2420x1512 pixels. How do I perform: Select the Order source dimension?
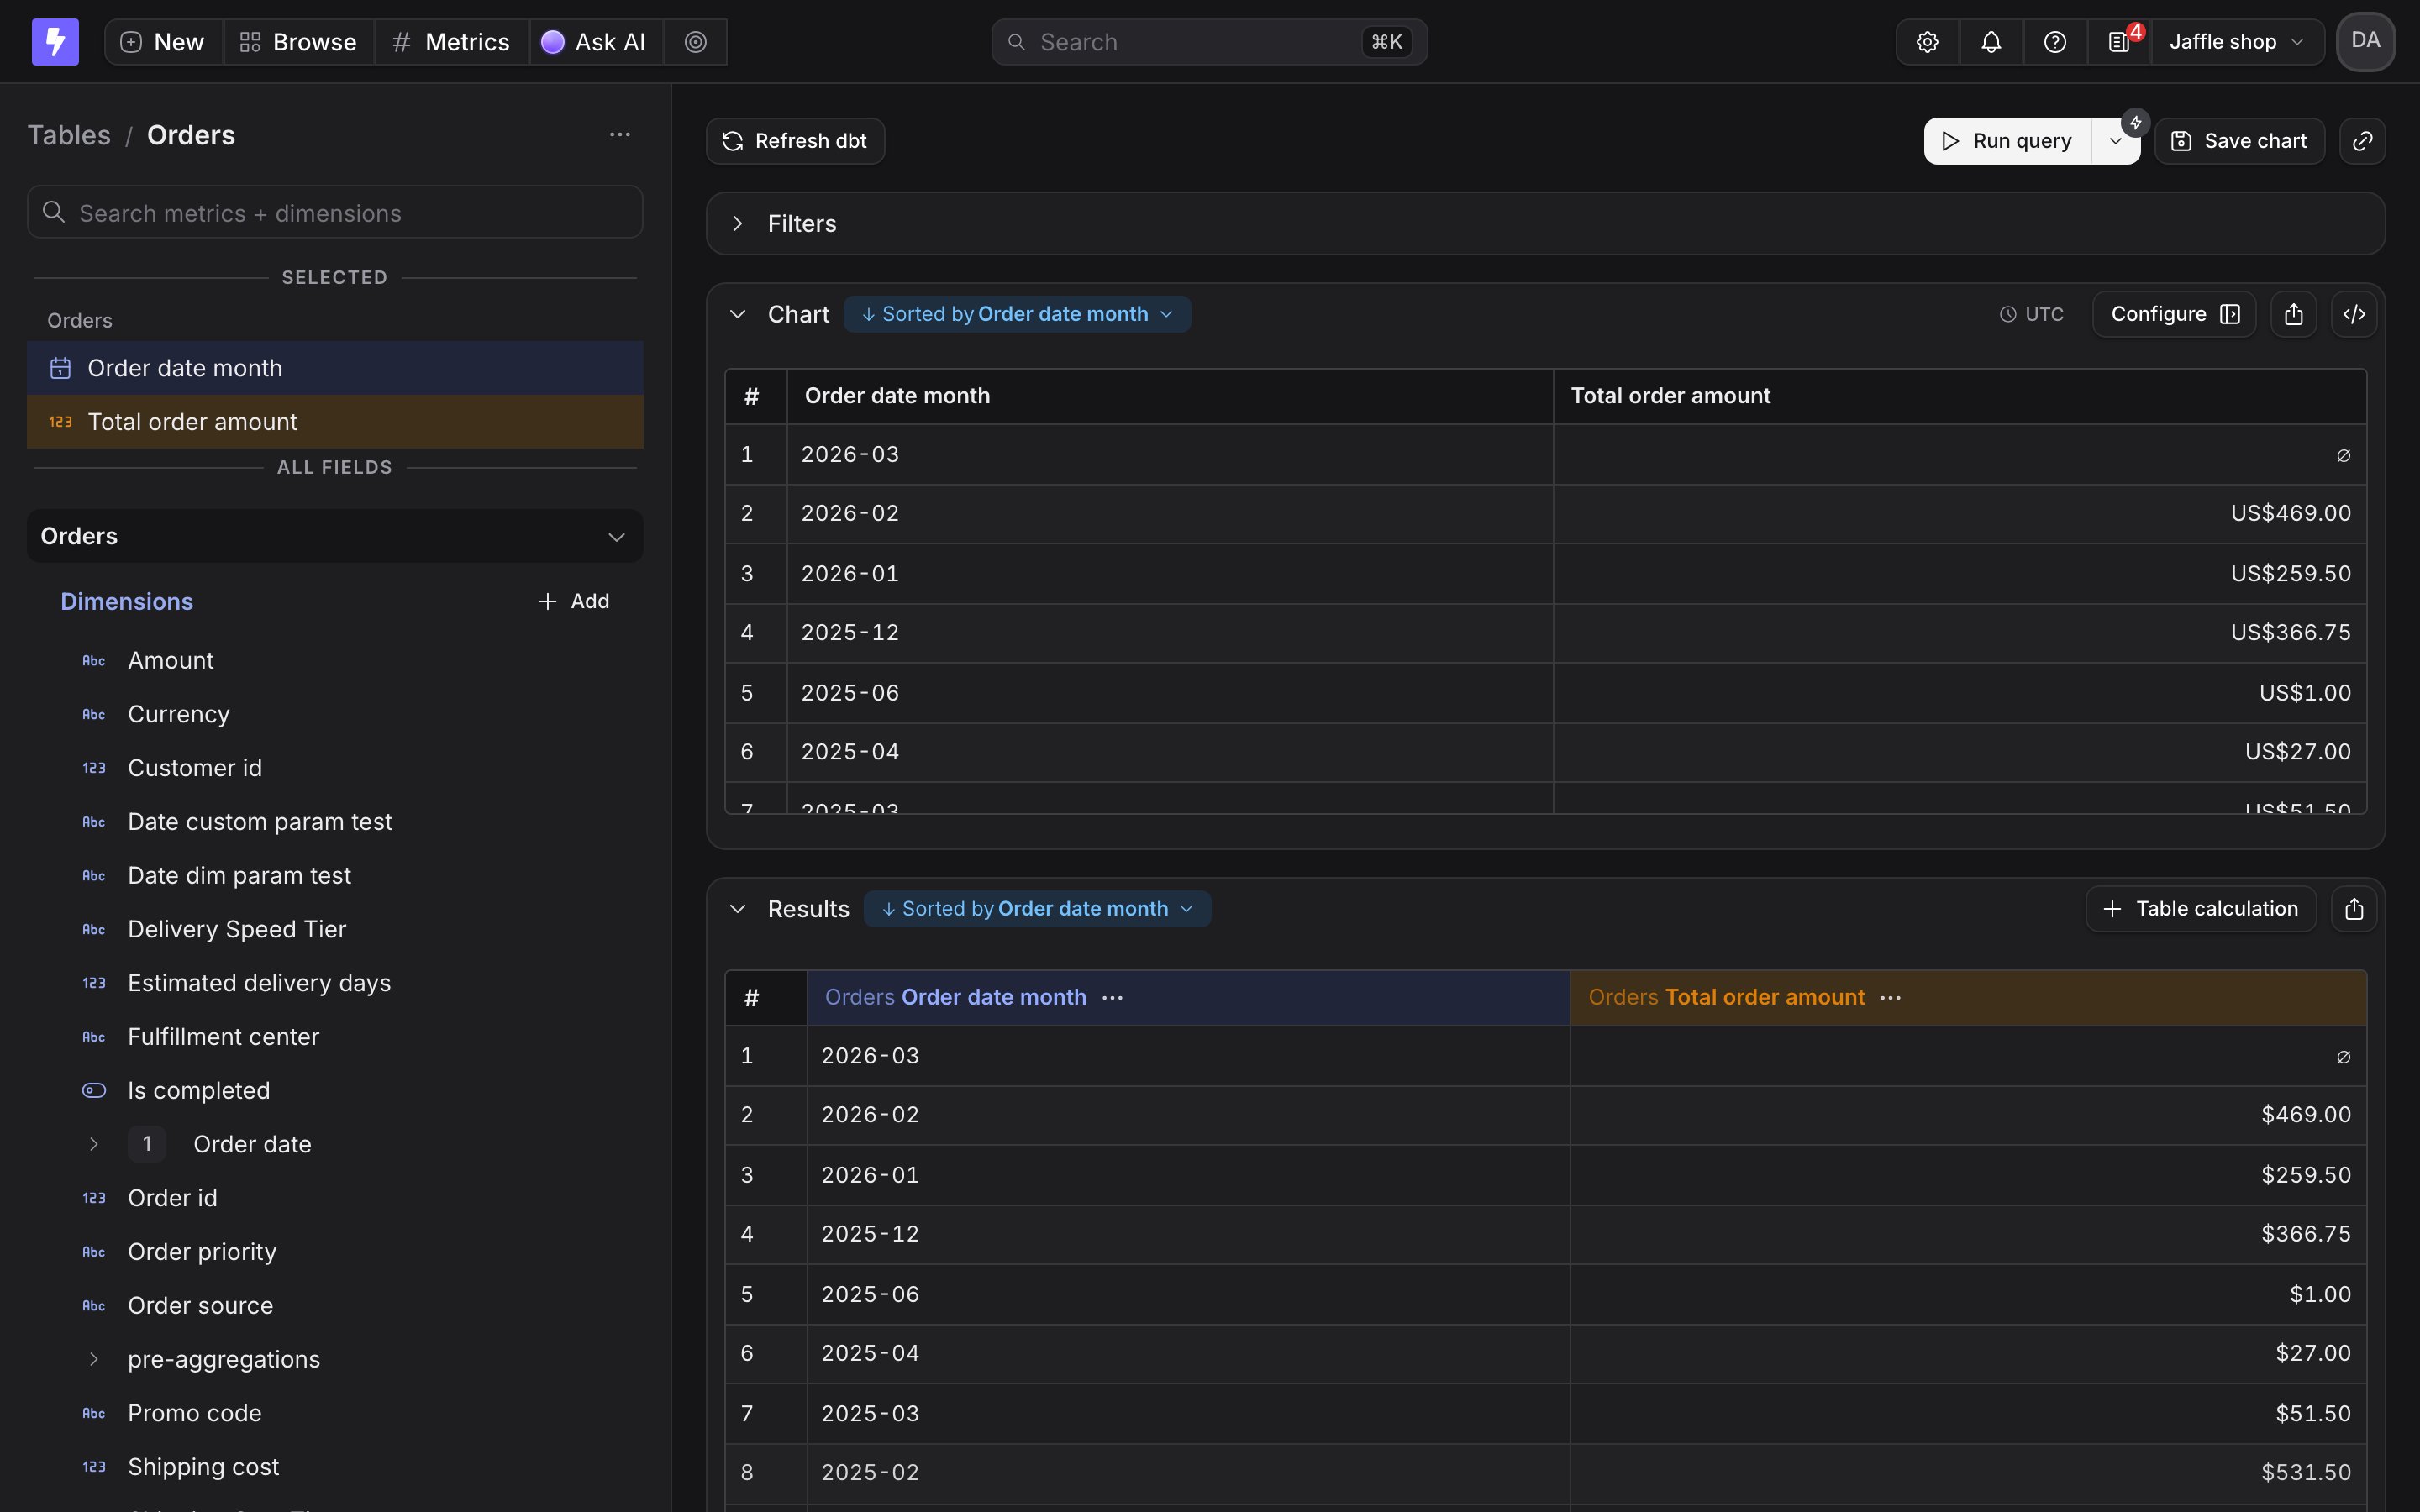click(335, 1306)
